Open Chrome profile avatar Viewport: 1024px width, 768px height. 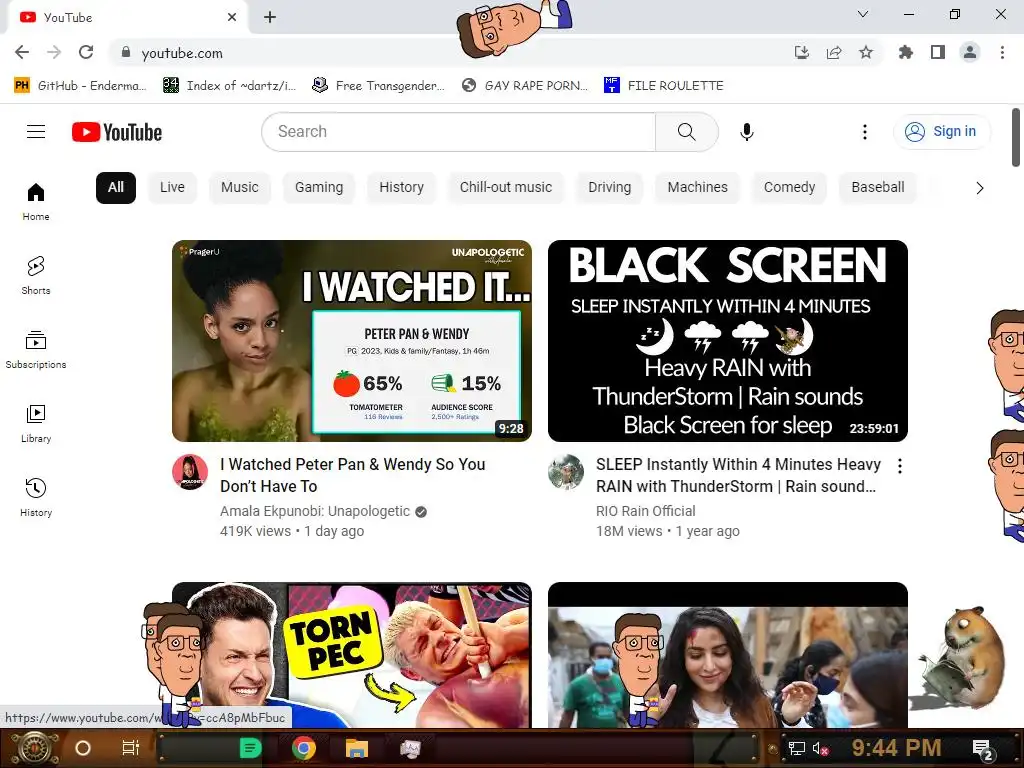970,52
